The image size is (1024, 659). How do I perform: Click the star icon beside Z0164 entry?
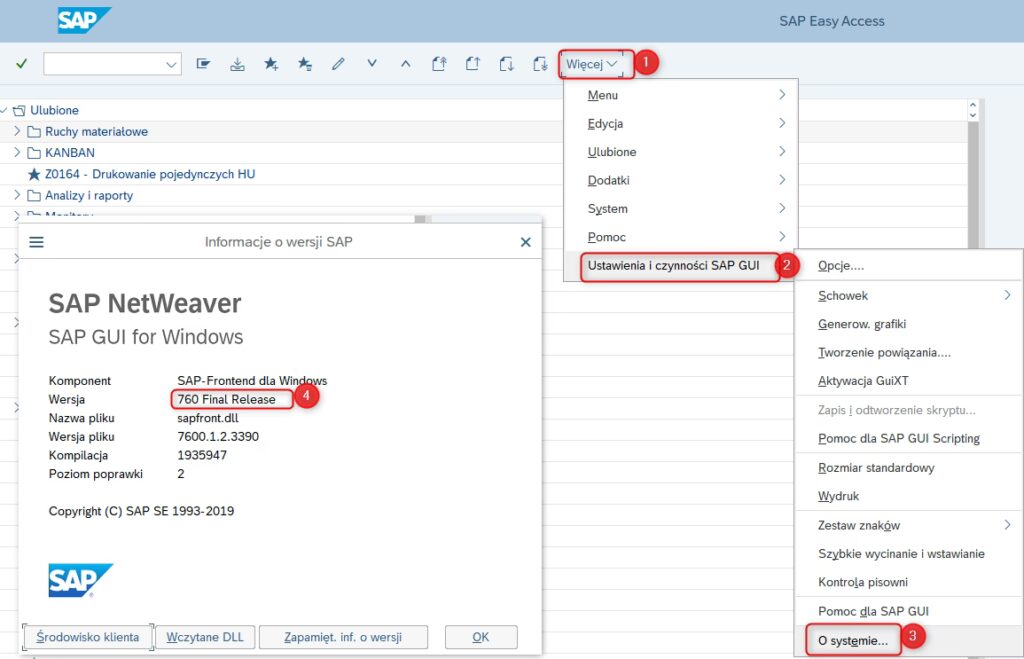pyautogui.click(x=34, y=174)
